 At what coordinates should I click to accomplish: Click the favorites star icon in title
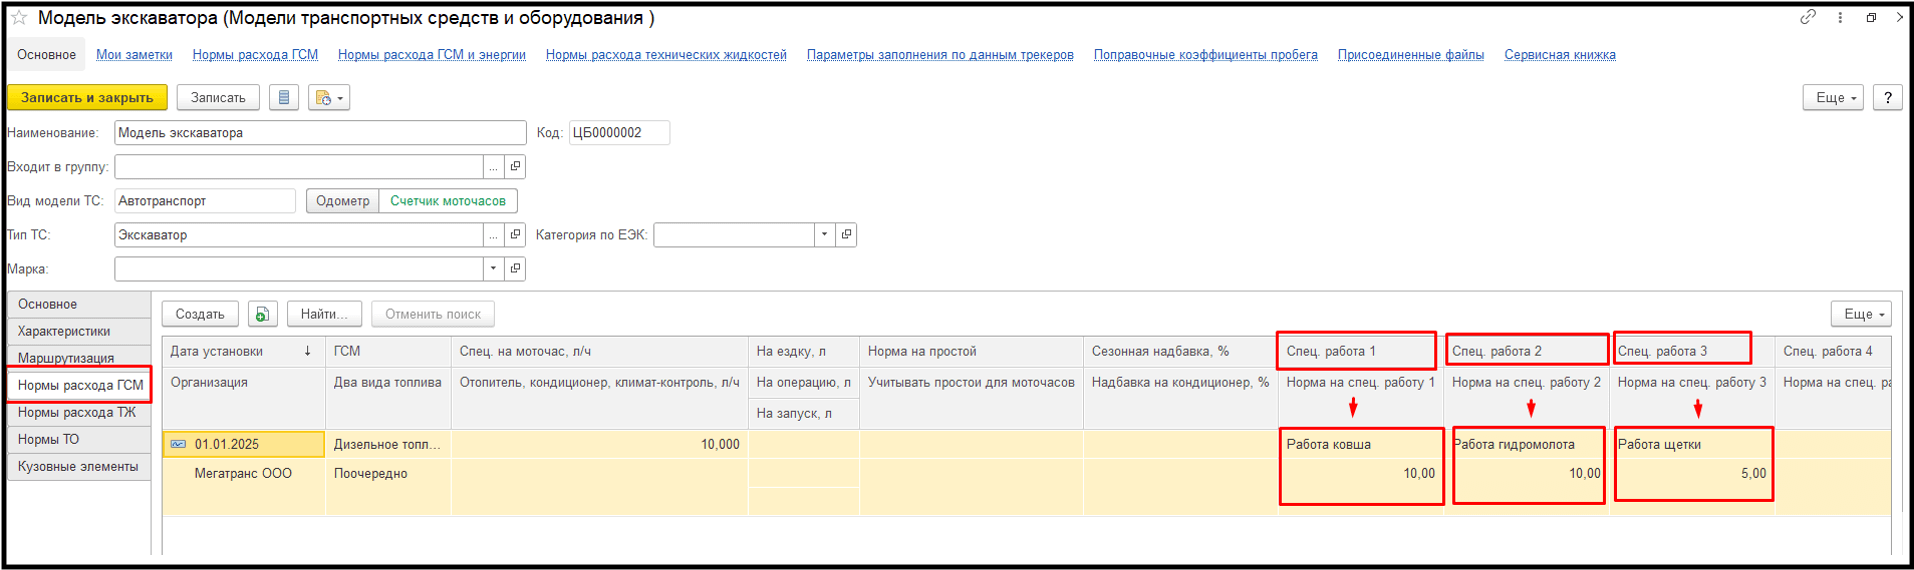tap(19, 18)
